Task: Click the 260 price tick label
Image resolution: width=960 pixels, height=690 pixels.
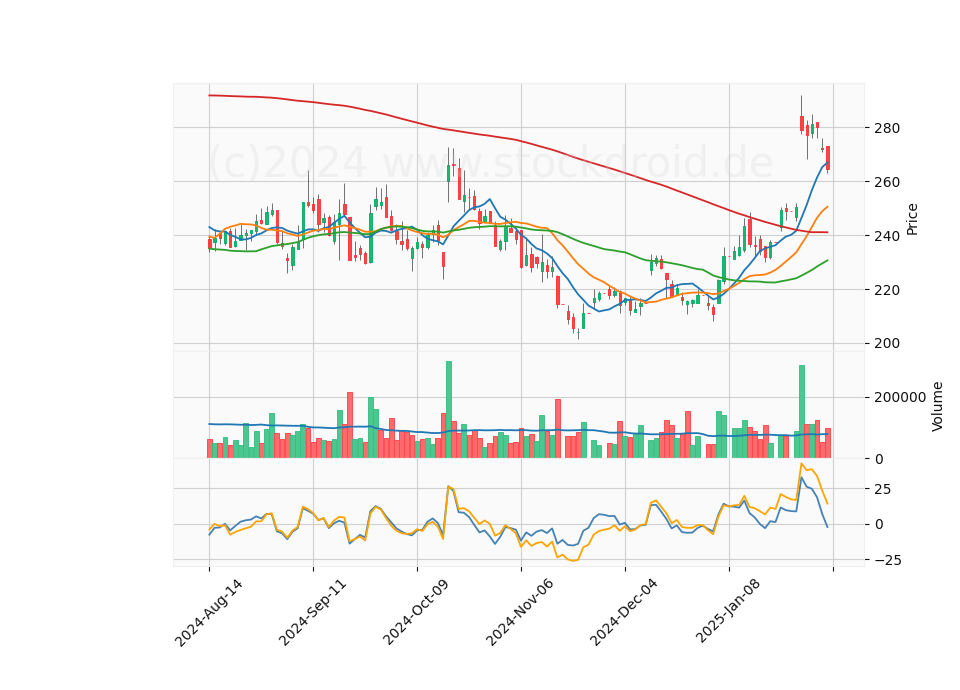Action: tap(888, 182)
